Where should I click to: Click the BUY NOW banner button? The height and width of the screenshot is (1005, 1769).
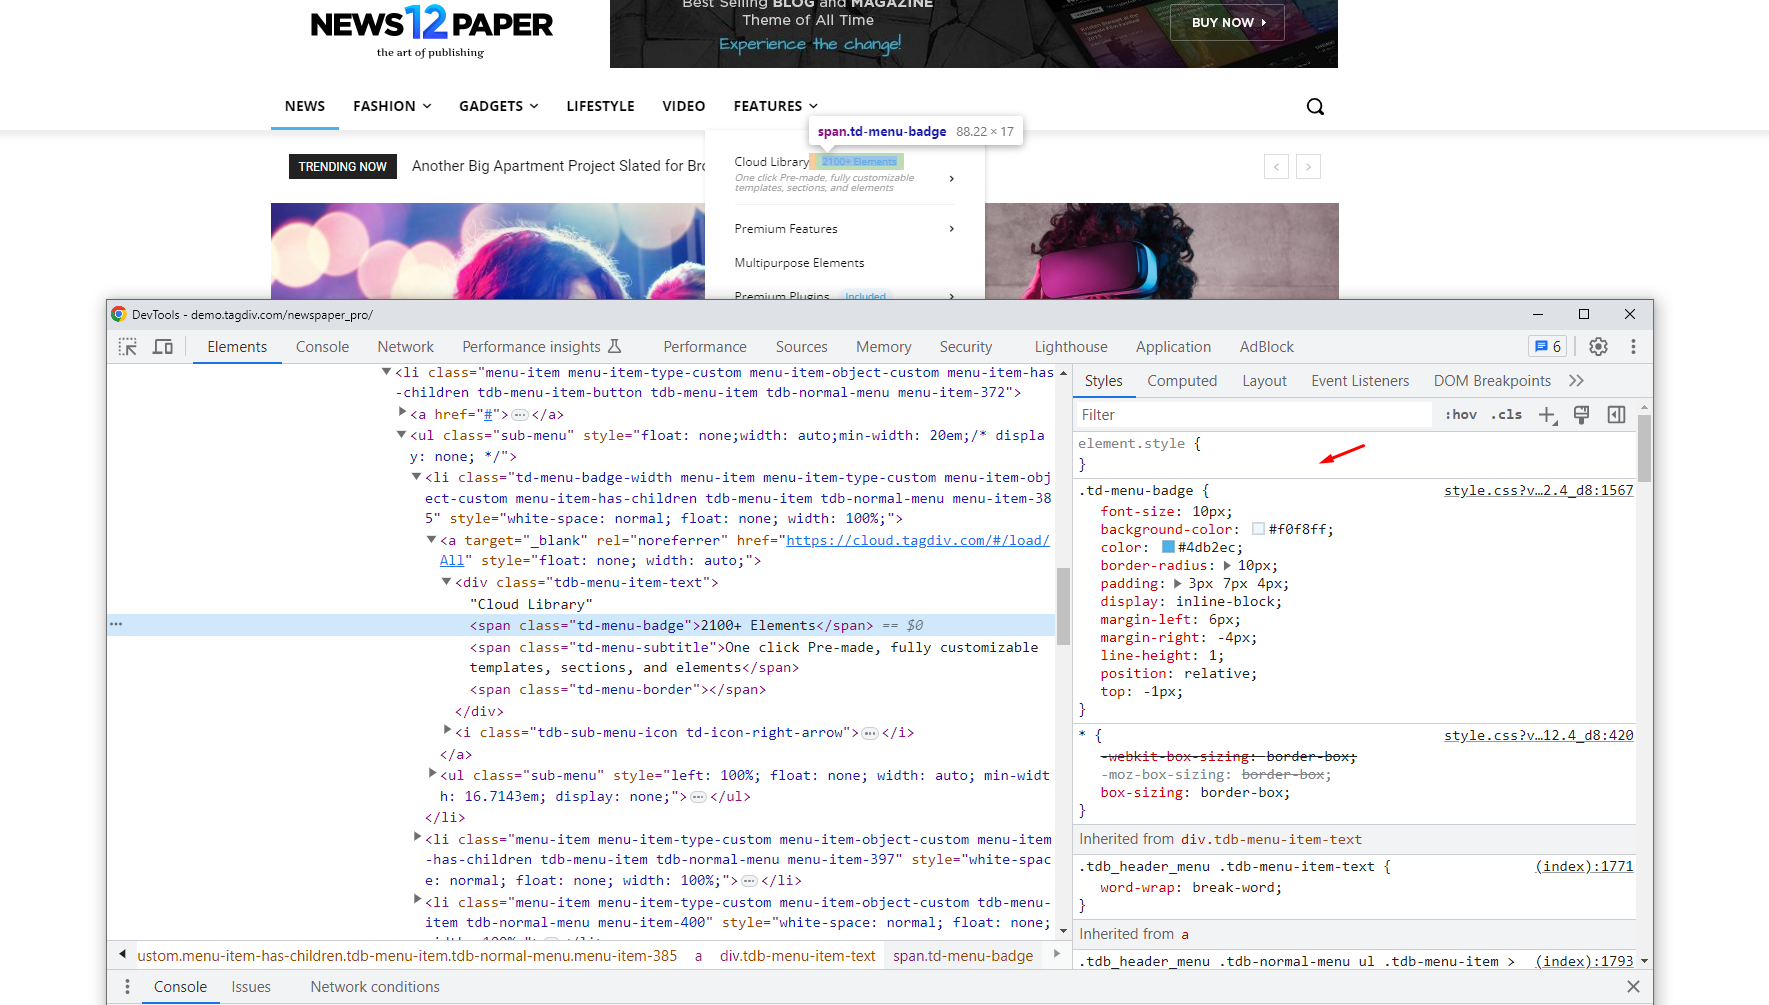(x=1227, y=22)
